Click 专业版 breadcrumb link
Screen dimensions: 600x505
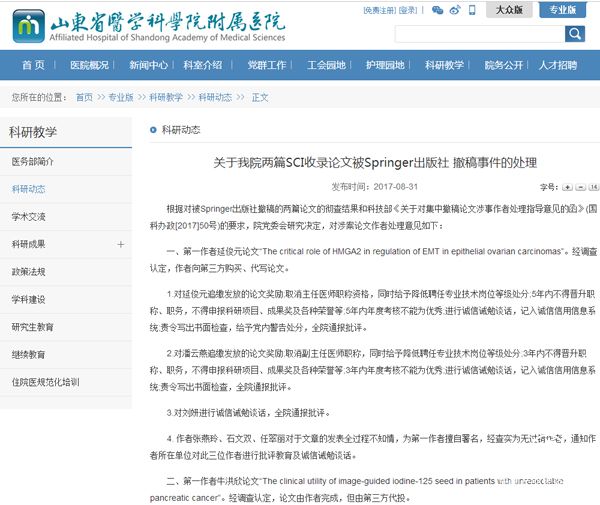click(x=121, y=98)
